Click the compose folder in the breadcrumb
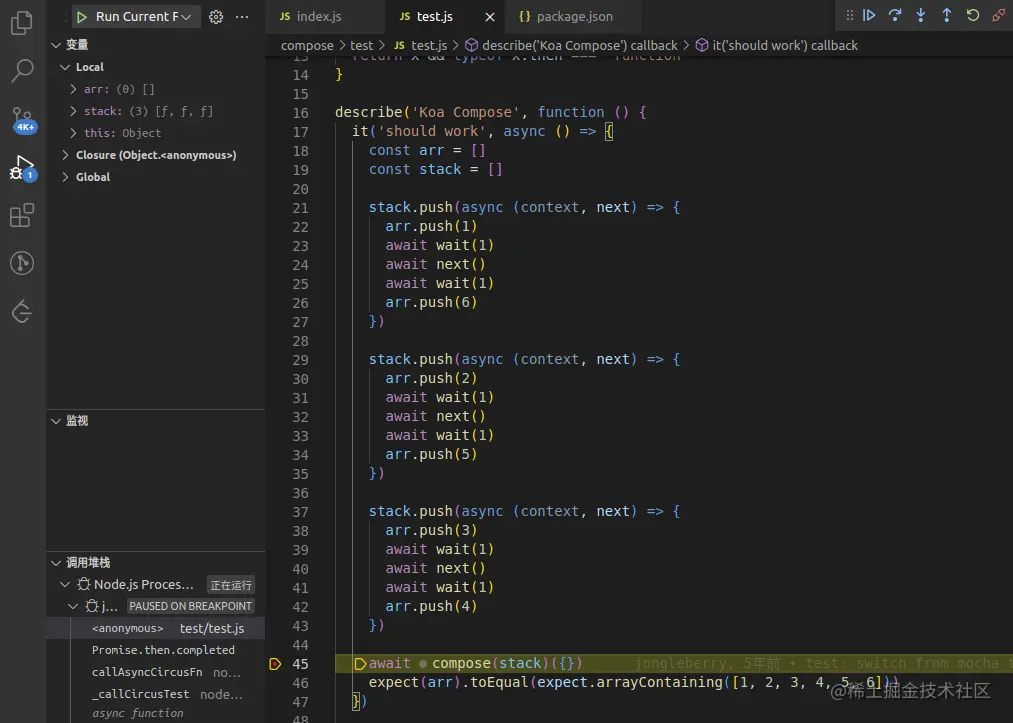The image size is (1013, 723). tap(307, 45)
